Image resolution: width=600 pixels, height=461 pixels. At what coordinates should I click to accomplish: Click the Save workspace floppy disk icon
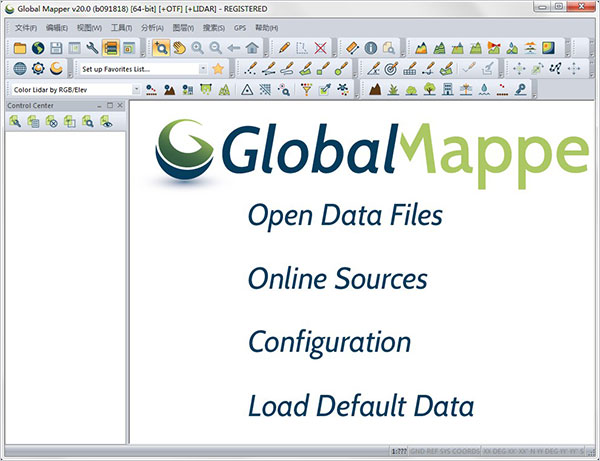click(56, 48)
